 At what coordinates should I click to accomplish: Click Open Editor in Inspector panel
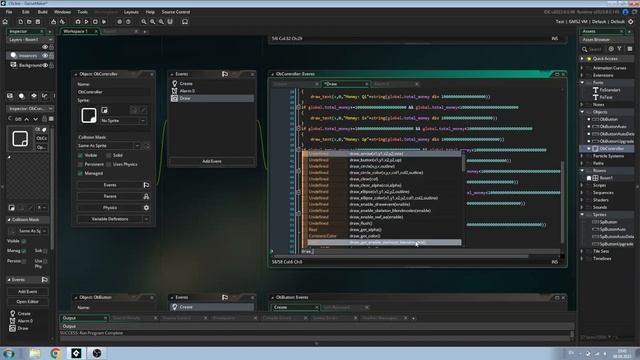coord(27,302)
